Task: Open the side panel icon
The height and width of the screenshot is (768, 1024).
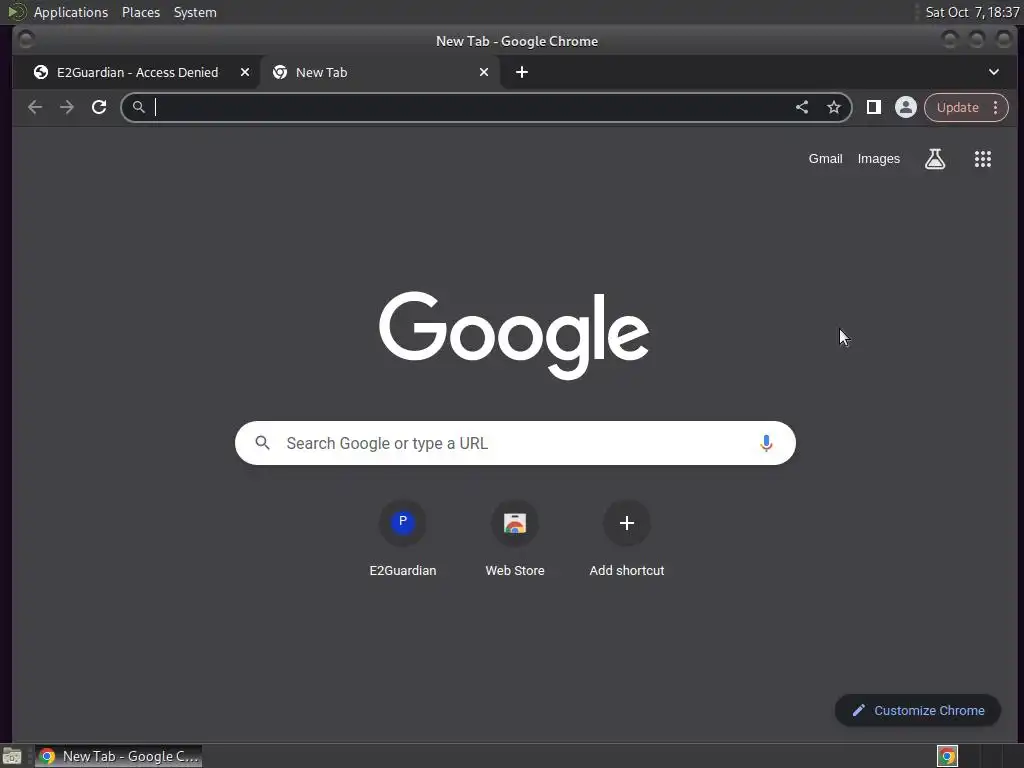Action: [x=874, y=107]
